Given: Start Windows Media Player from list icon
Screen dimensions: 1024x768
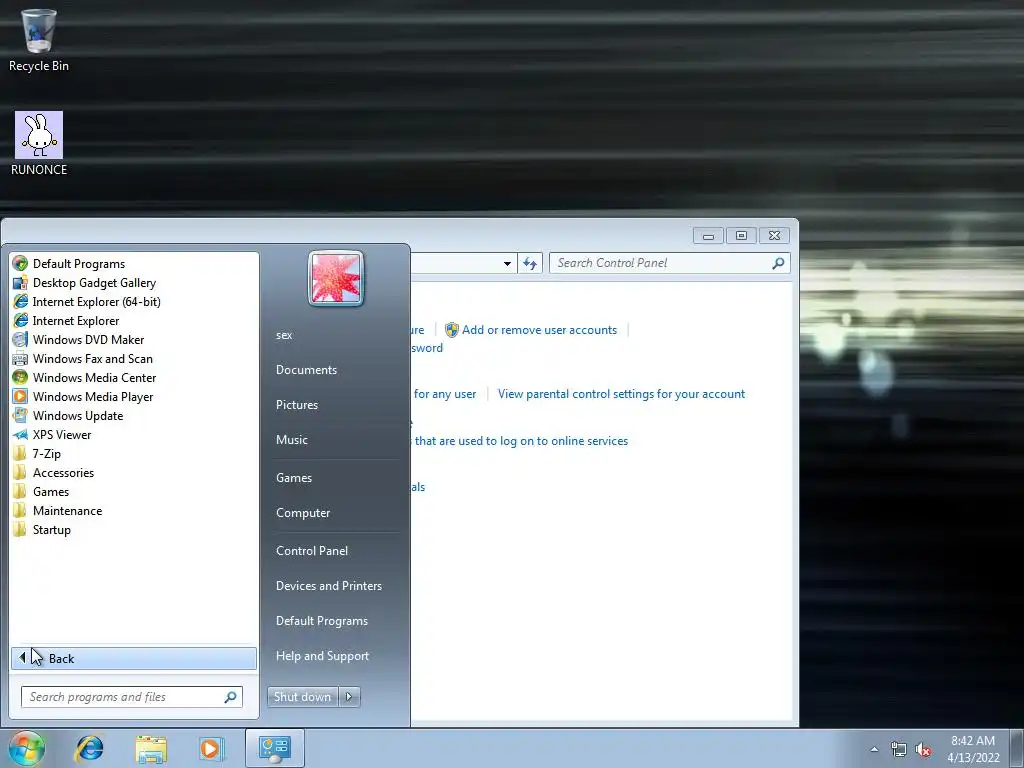Looking at the screenshot, I should [20, 396].
